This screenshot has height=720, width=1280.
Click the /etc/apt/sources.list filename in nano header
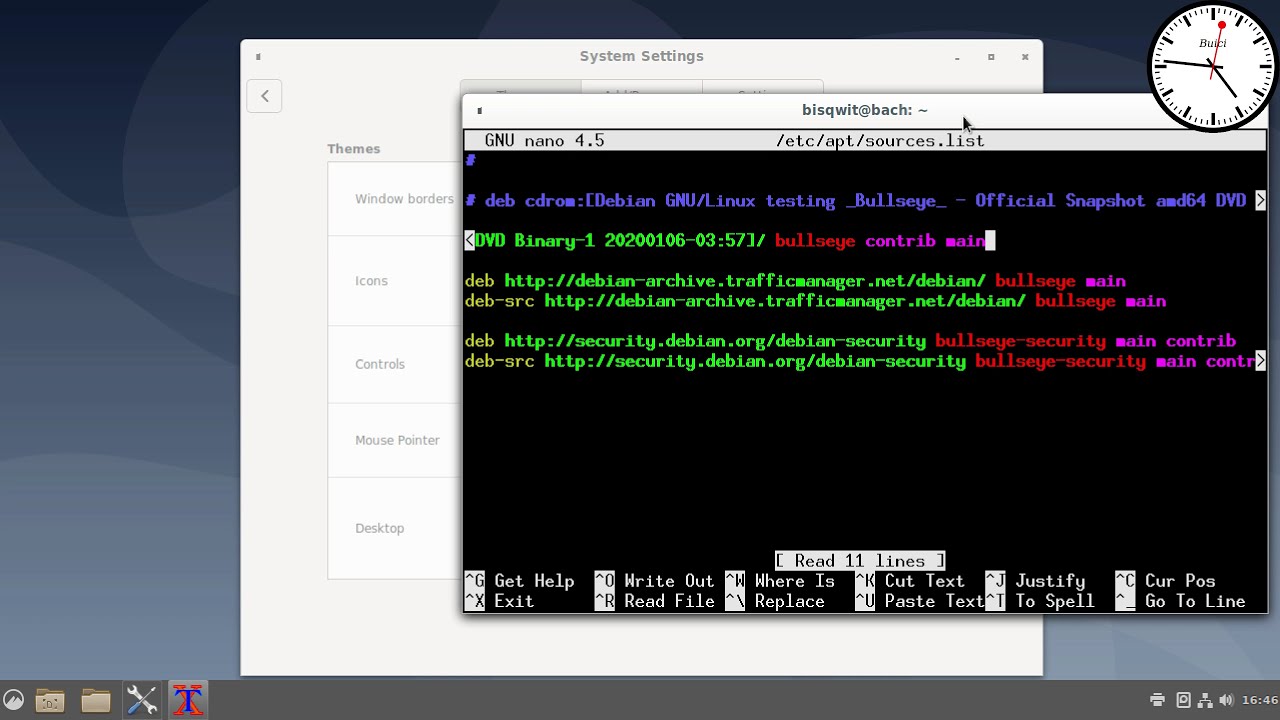click(880, 141)
